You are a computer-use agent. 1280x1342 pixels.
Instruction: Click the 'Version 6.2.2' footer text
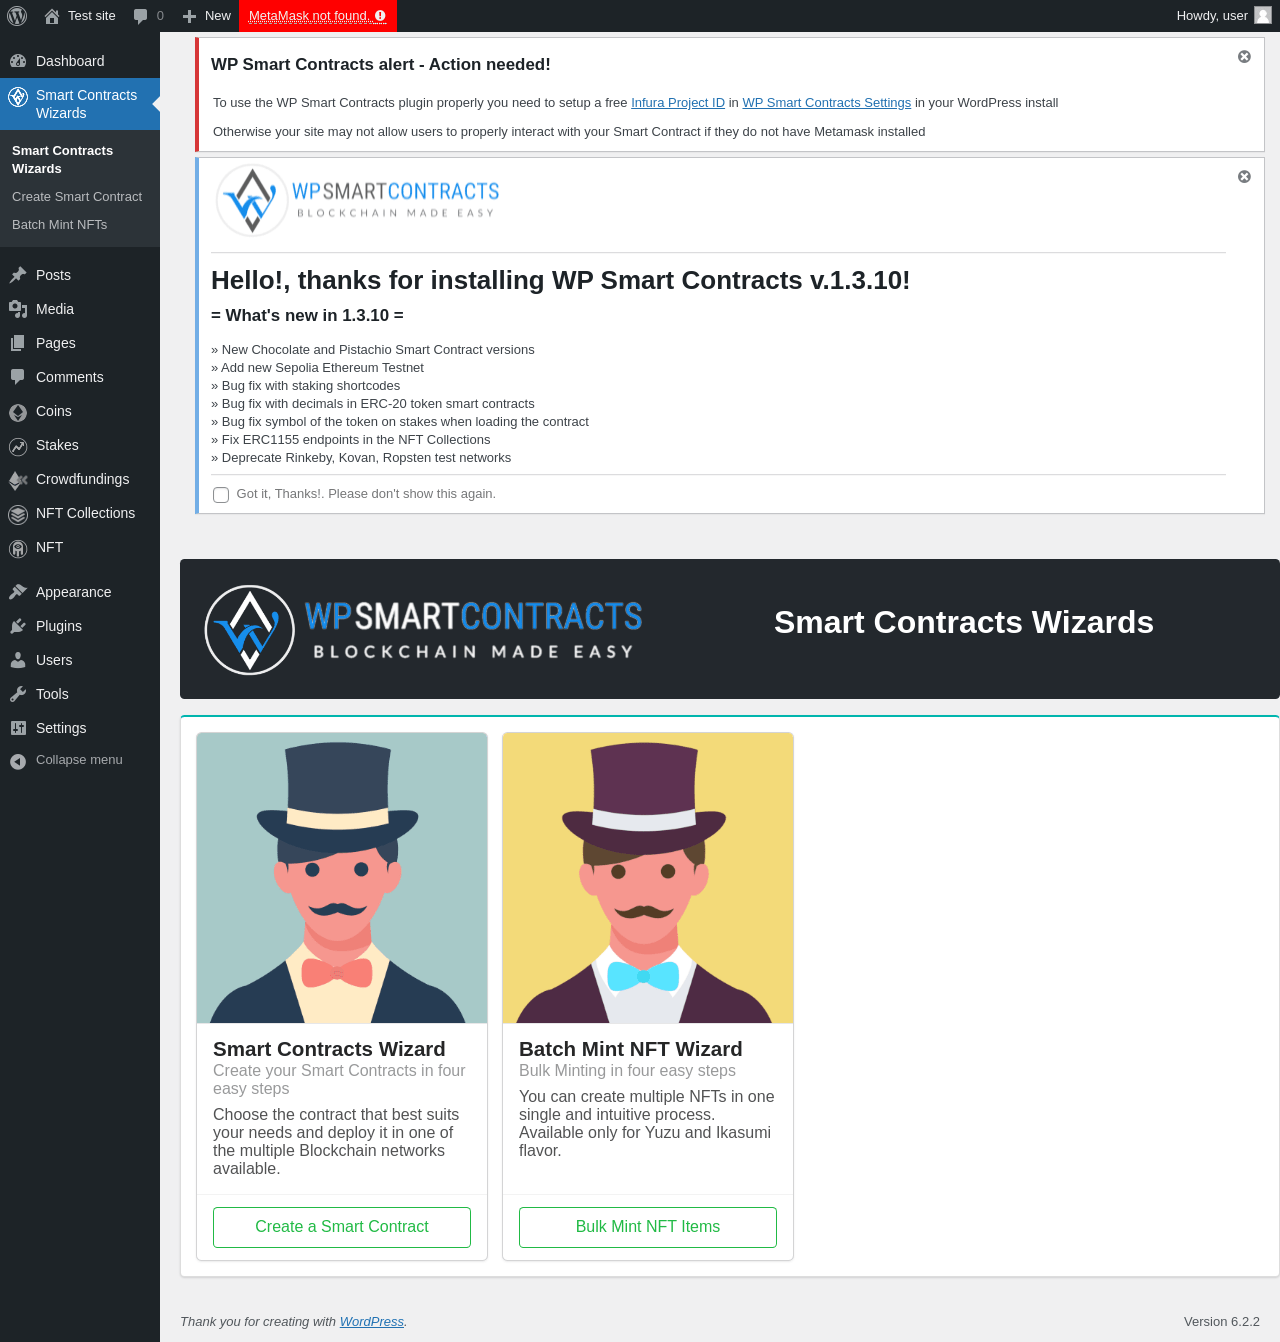pyautogui.click(x=1222, y=1322)
